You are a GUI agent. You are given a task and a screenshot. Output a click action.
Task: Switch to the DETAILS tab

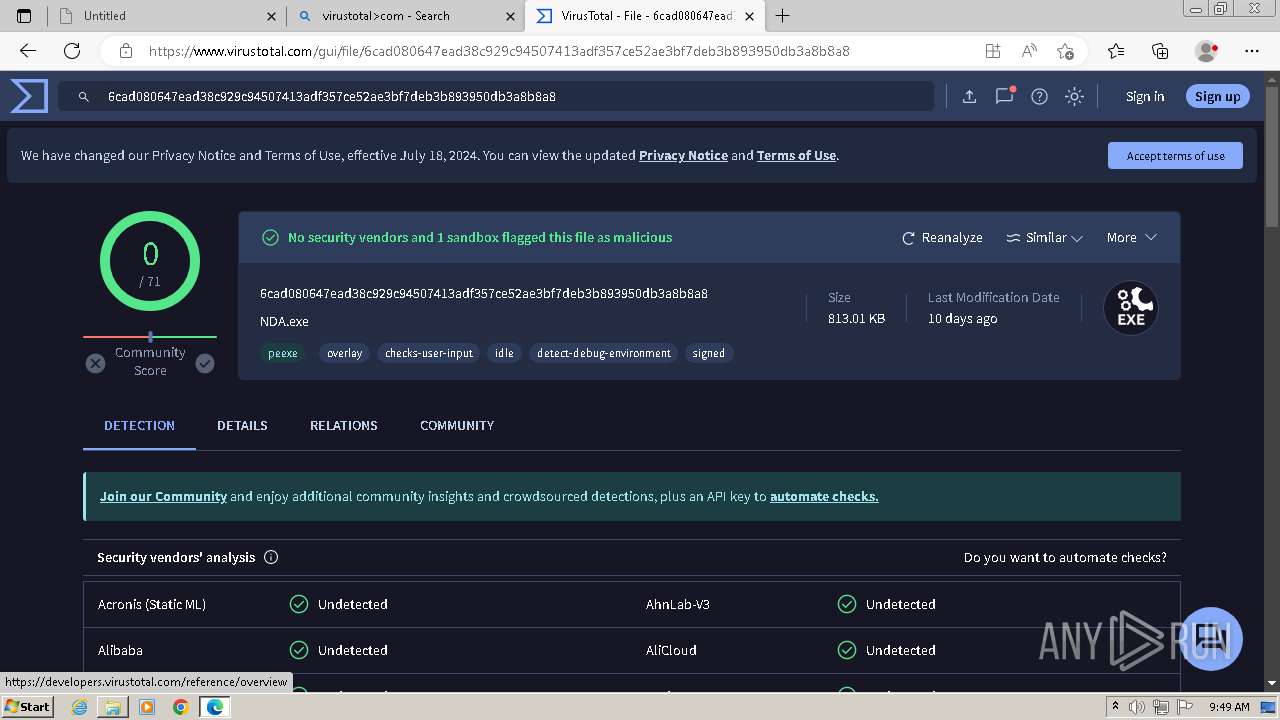tap(242, 425)
